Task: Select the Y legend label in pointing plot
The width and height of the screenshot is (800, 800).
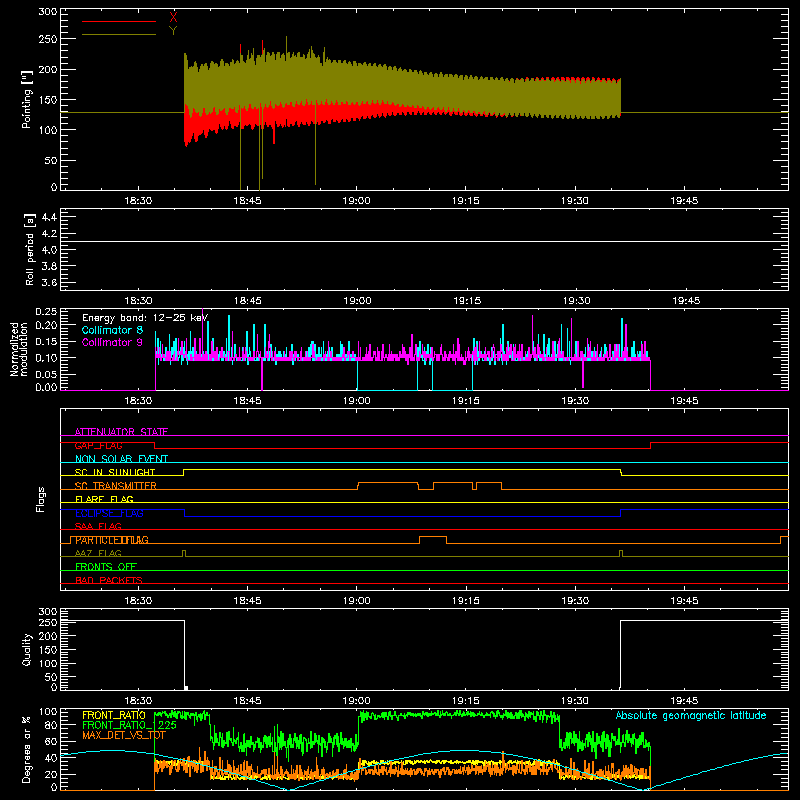Action: pos(173,31)
